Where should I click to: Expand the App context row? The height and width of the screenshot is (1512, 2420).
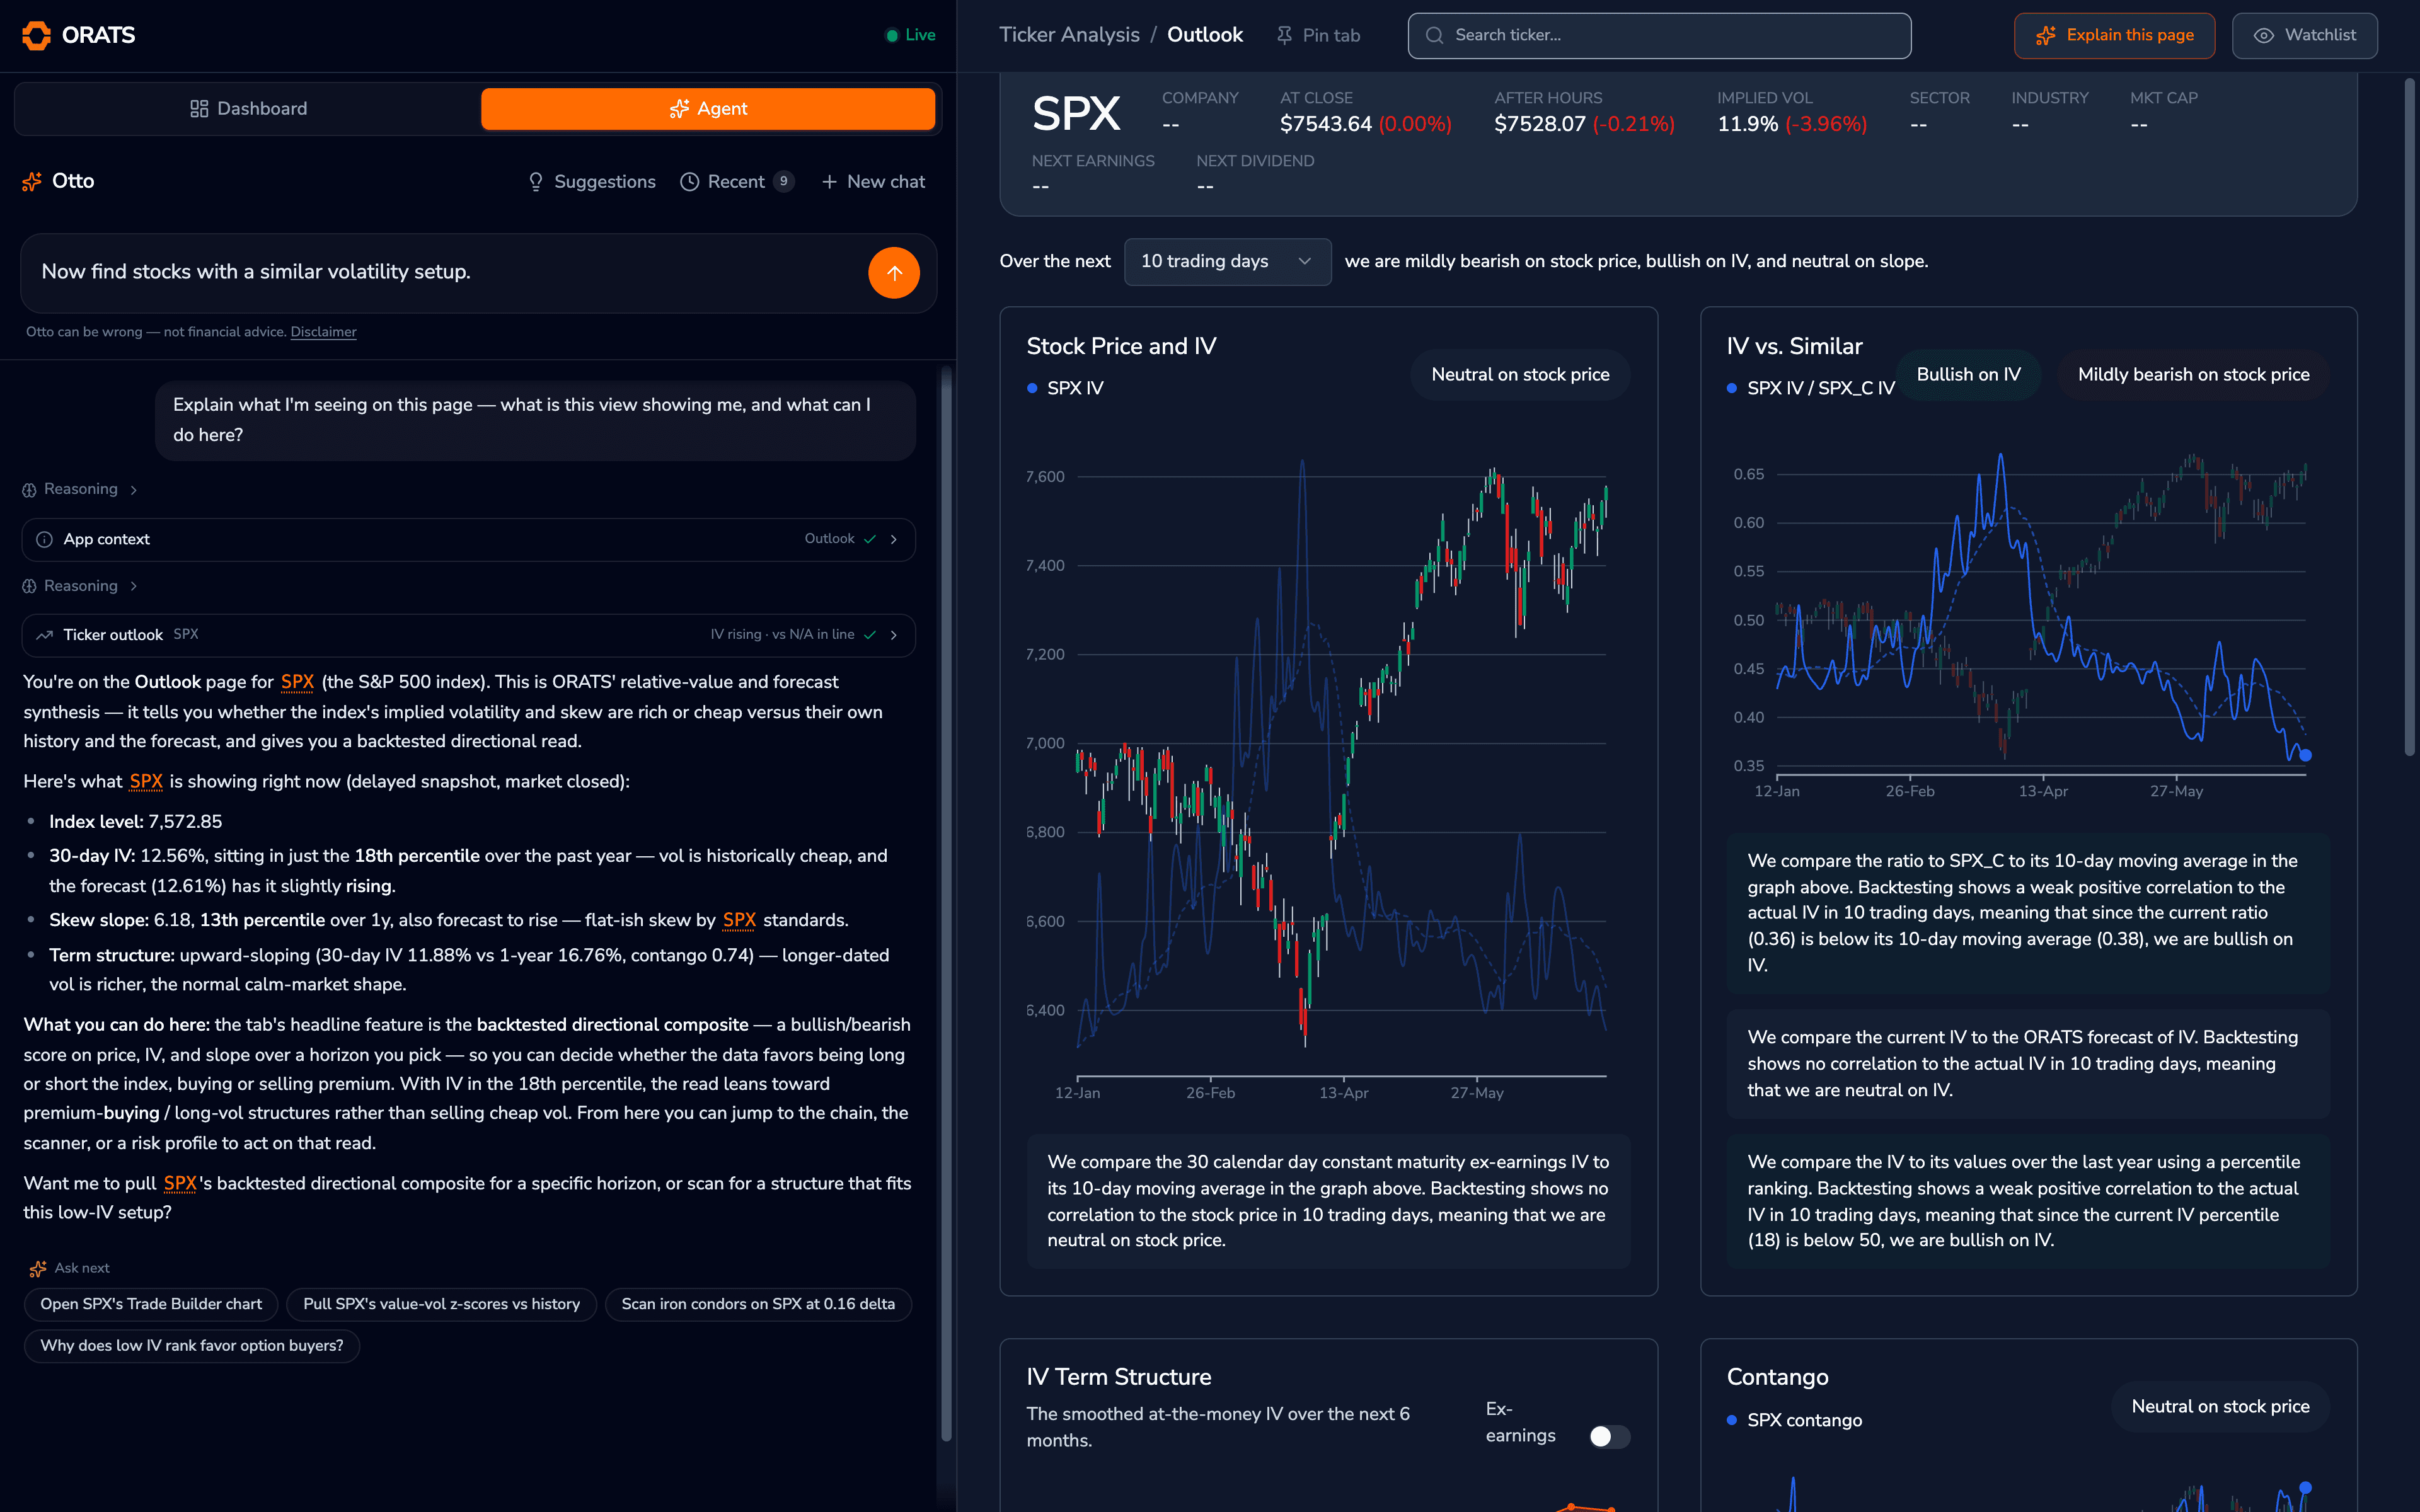468,539
